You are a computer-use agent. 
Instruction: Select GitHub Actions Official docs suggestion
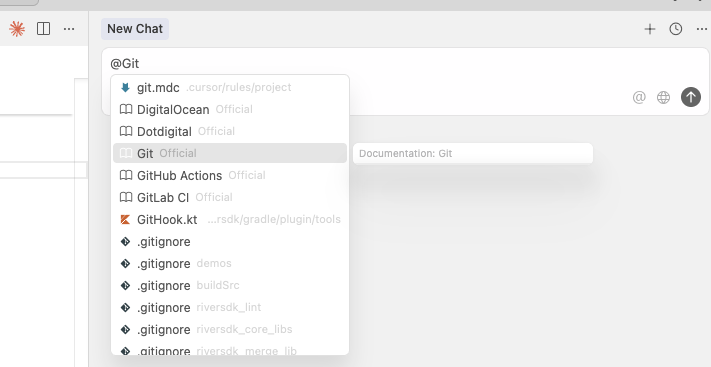230,176
